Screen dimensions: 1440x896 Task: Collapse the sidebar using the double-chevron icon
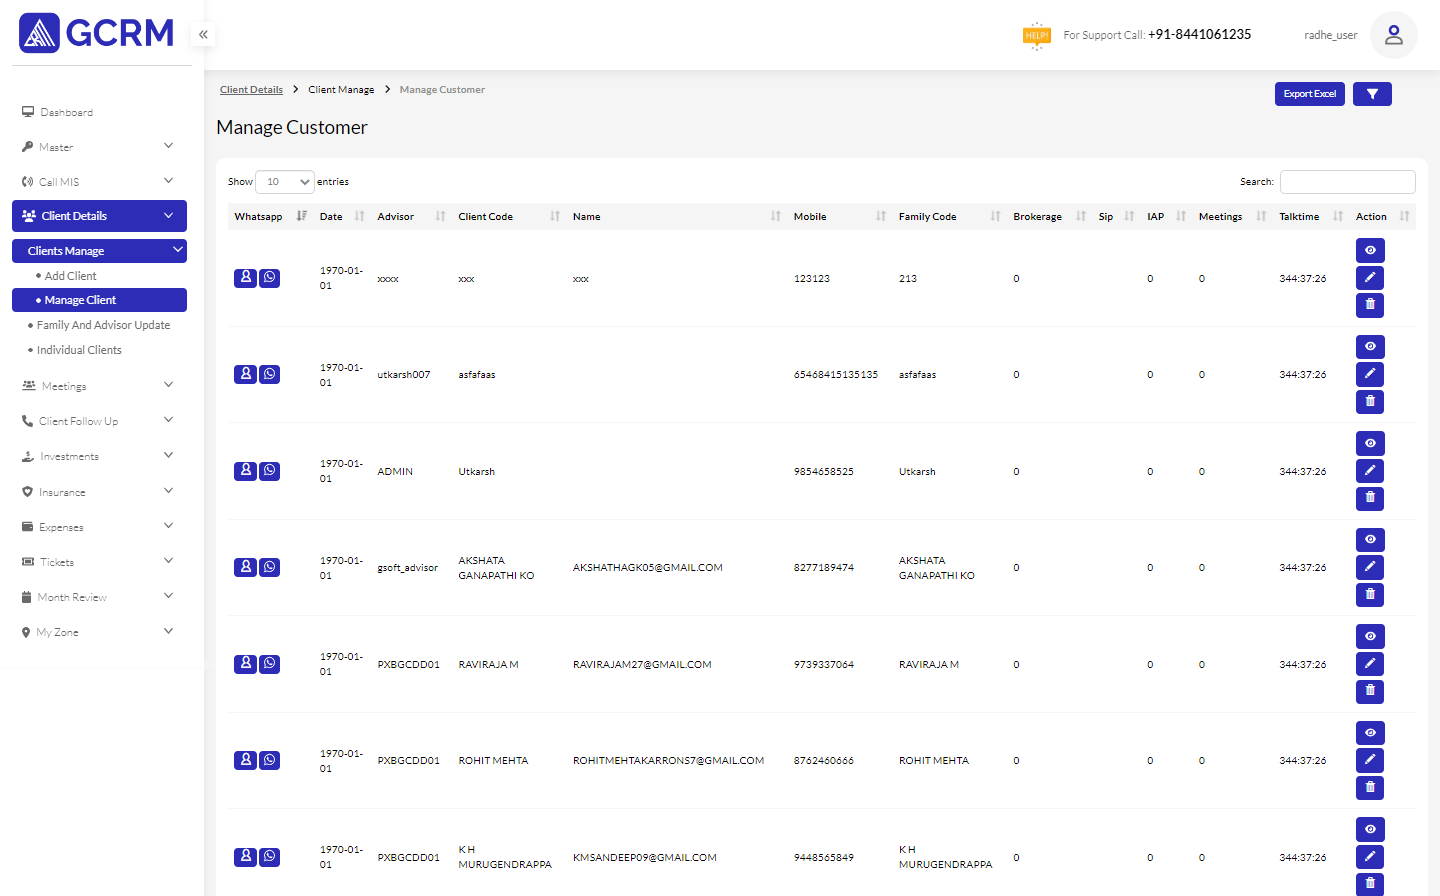tap(203, 35)
